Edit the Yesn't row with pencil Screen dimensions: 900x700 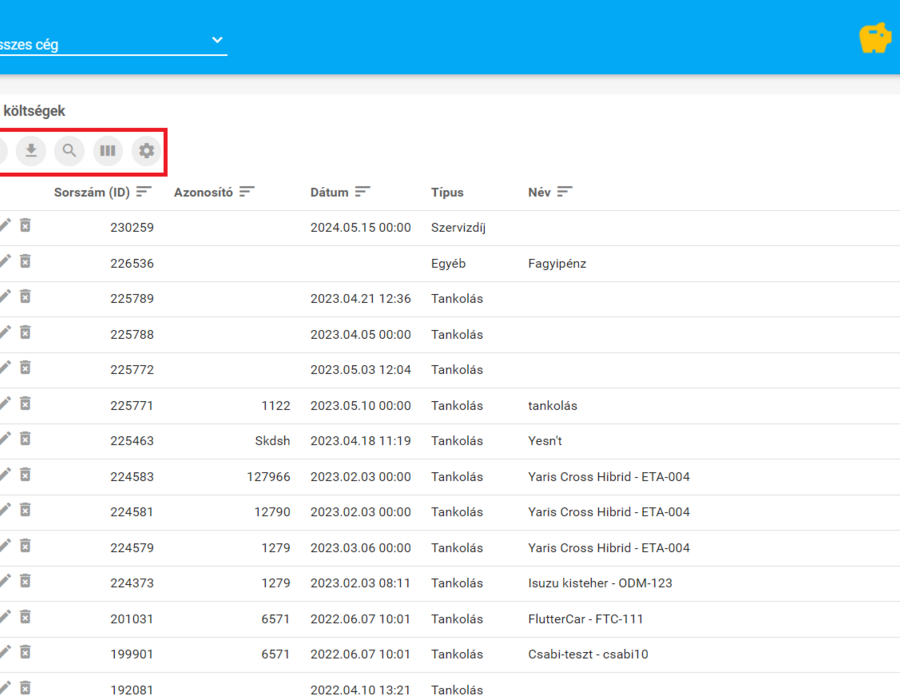[x=5, y=439]
